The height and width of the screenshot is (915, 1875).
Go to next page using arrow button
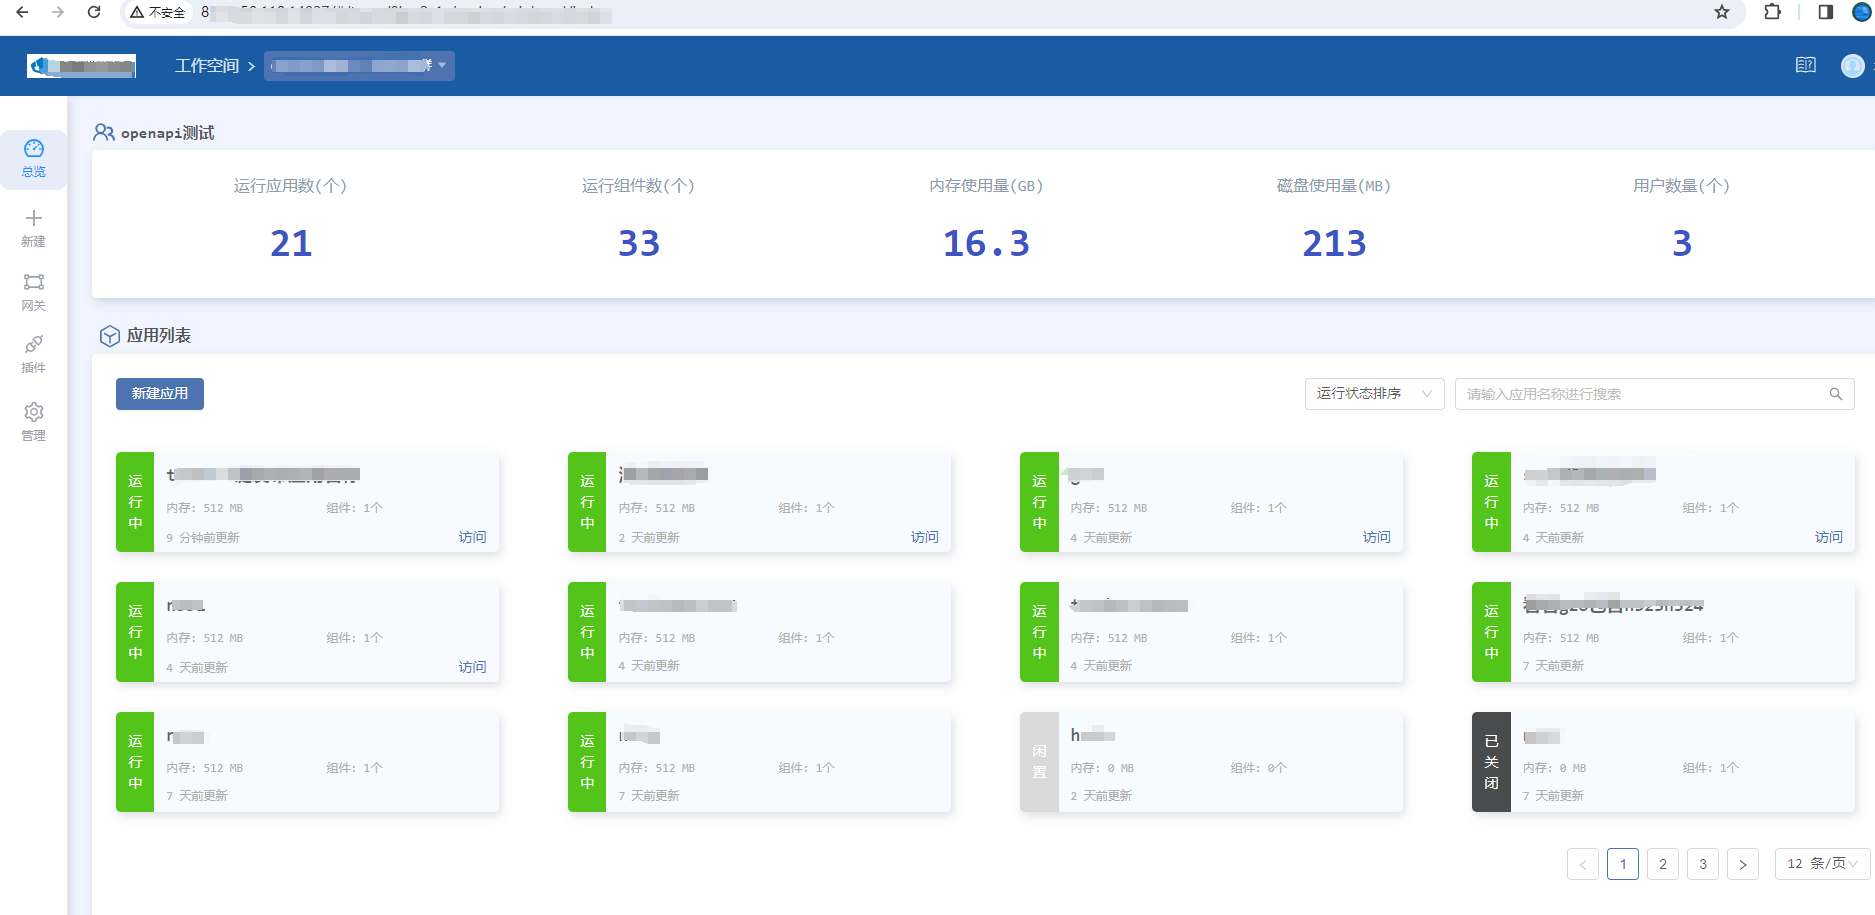point(1742,864)
